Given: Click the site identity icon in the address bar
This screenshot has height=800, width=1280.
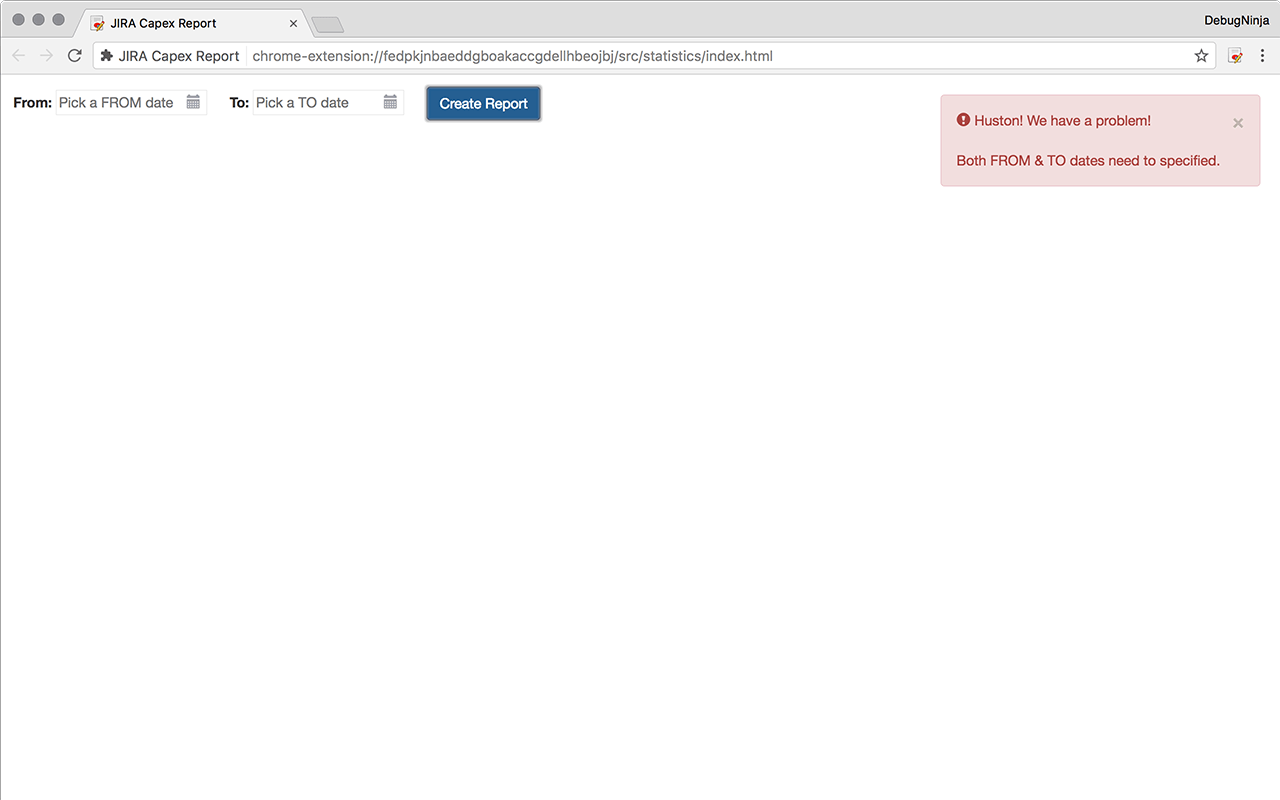Looking at the screenshot, I should coord(104,56).
